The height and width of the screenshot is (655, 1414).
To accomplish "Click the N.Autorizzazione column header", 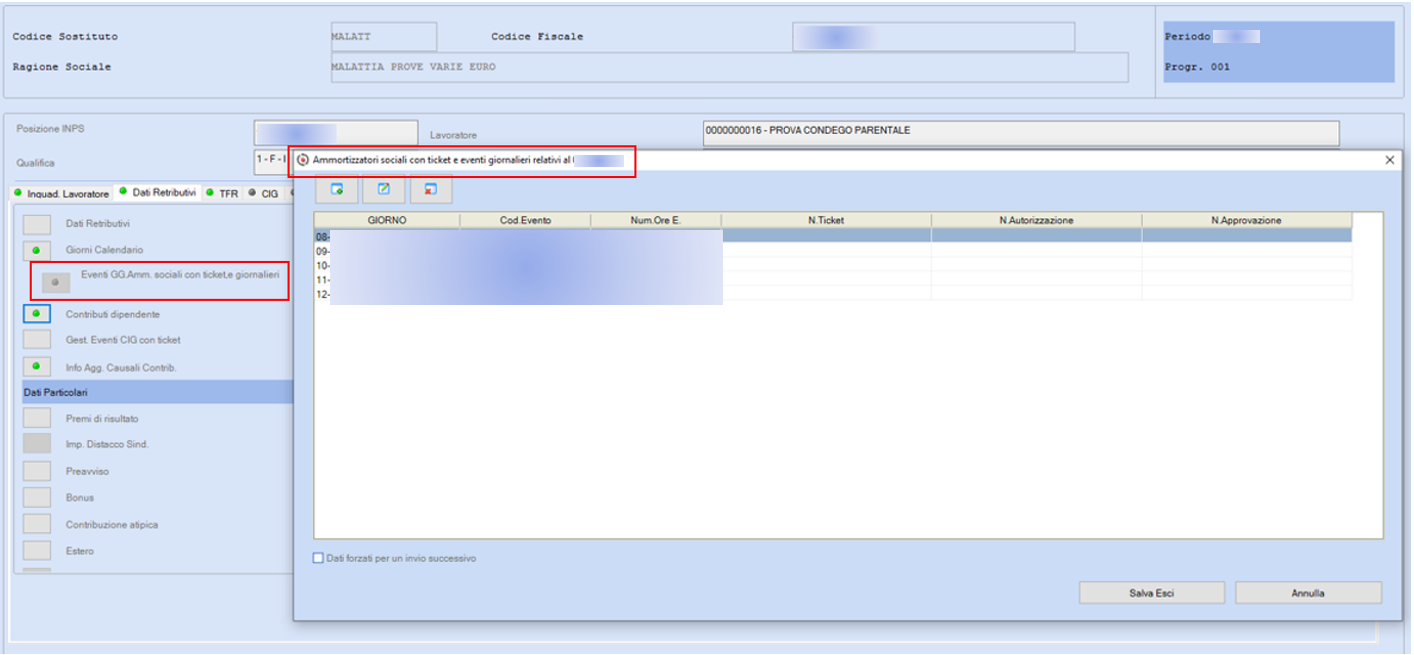I will coord(1036,220).
